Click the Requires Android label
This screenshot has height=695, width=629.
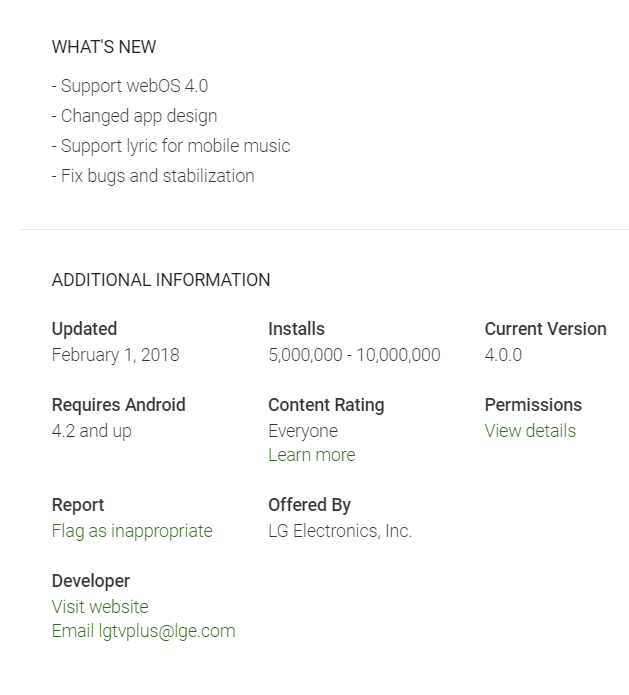pyautogui.click(x=119, y=405)
